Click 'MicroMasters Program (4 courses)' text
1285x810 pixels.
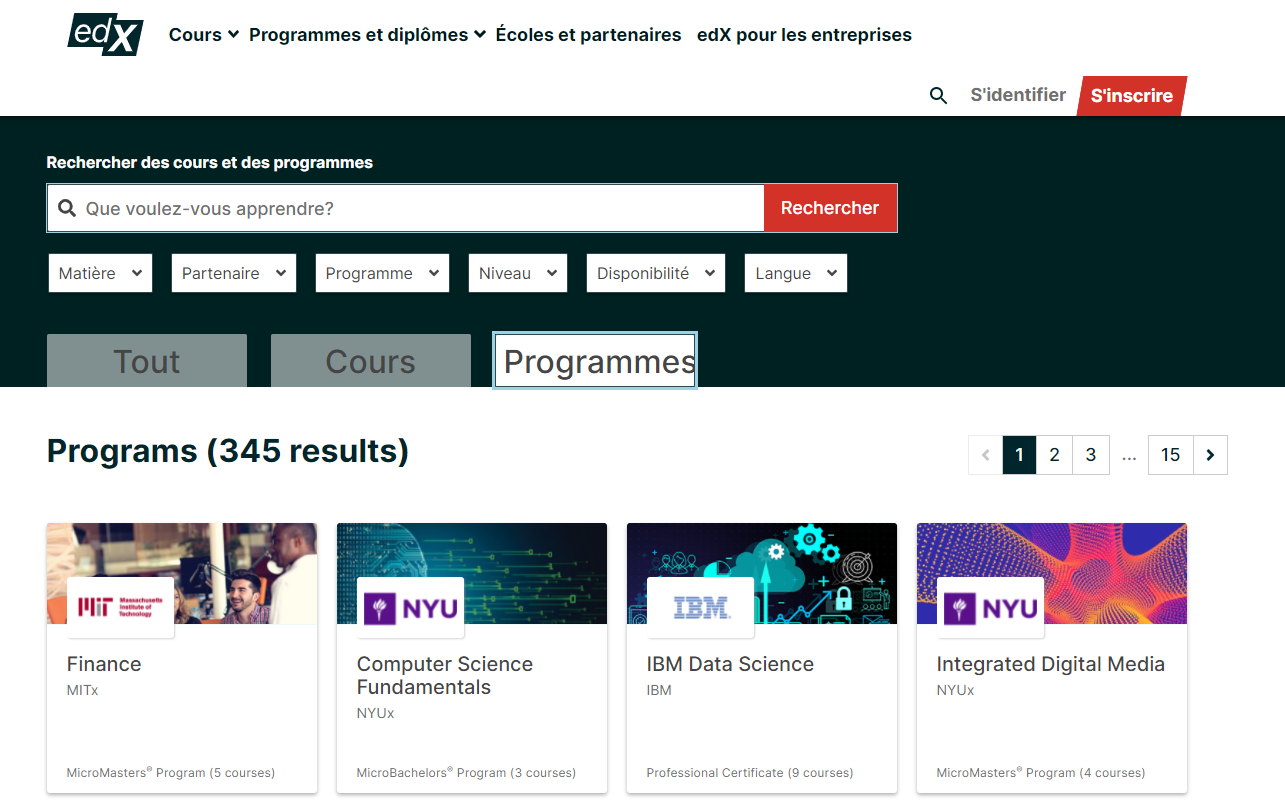pos(1041,772)
